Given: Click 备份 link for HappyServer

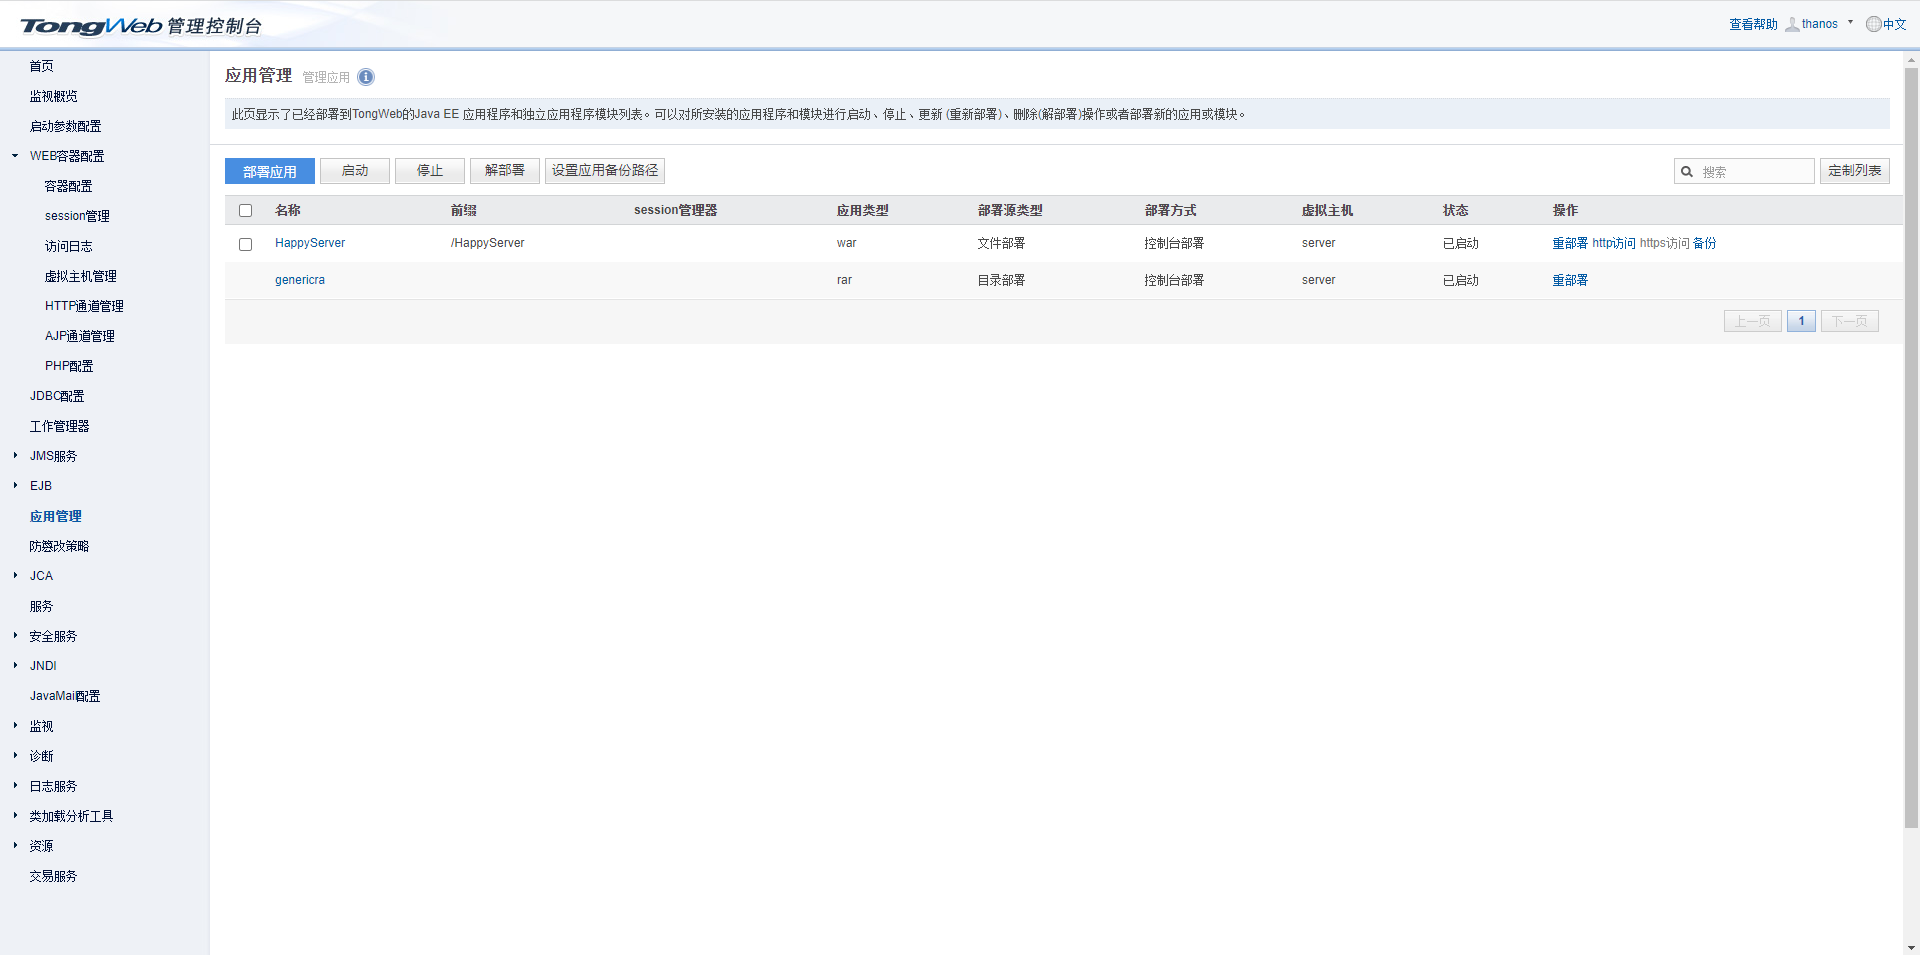Looking at the screenshot, I should pyautogui.click(x=1704, y=243).
